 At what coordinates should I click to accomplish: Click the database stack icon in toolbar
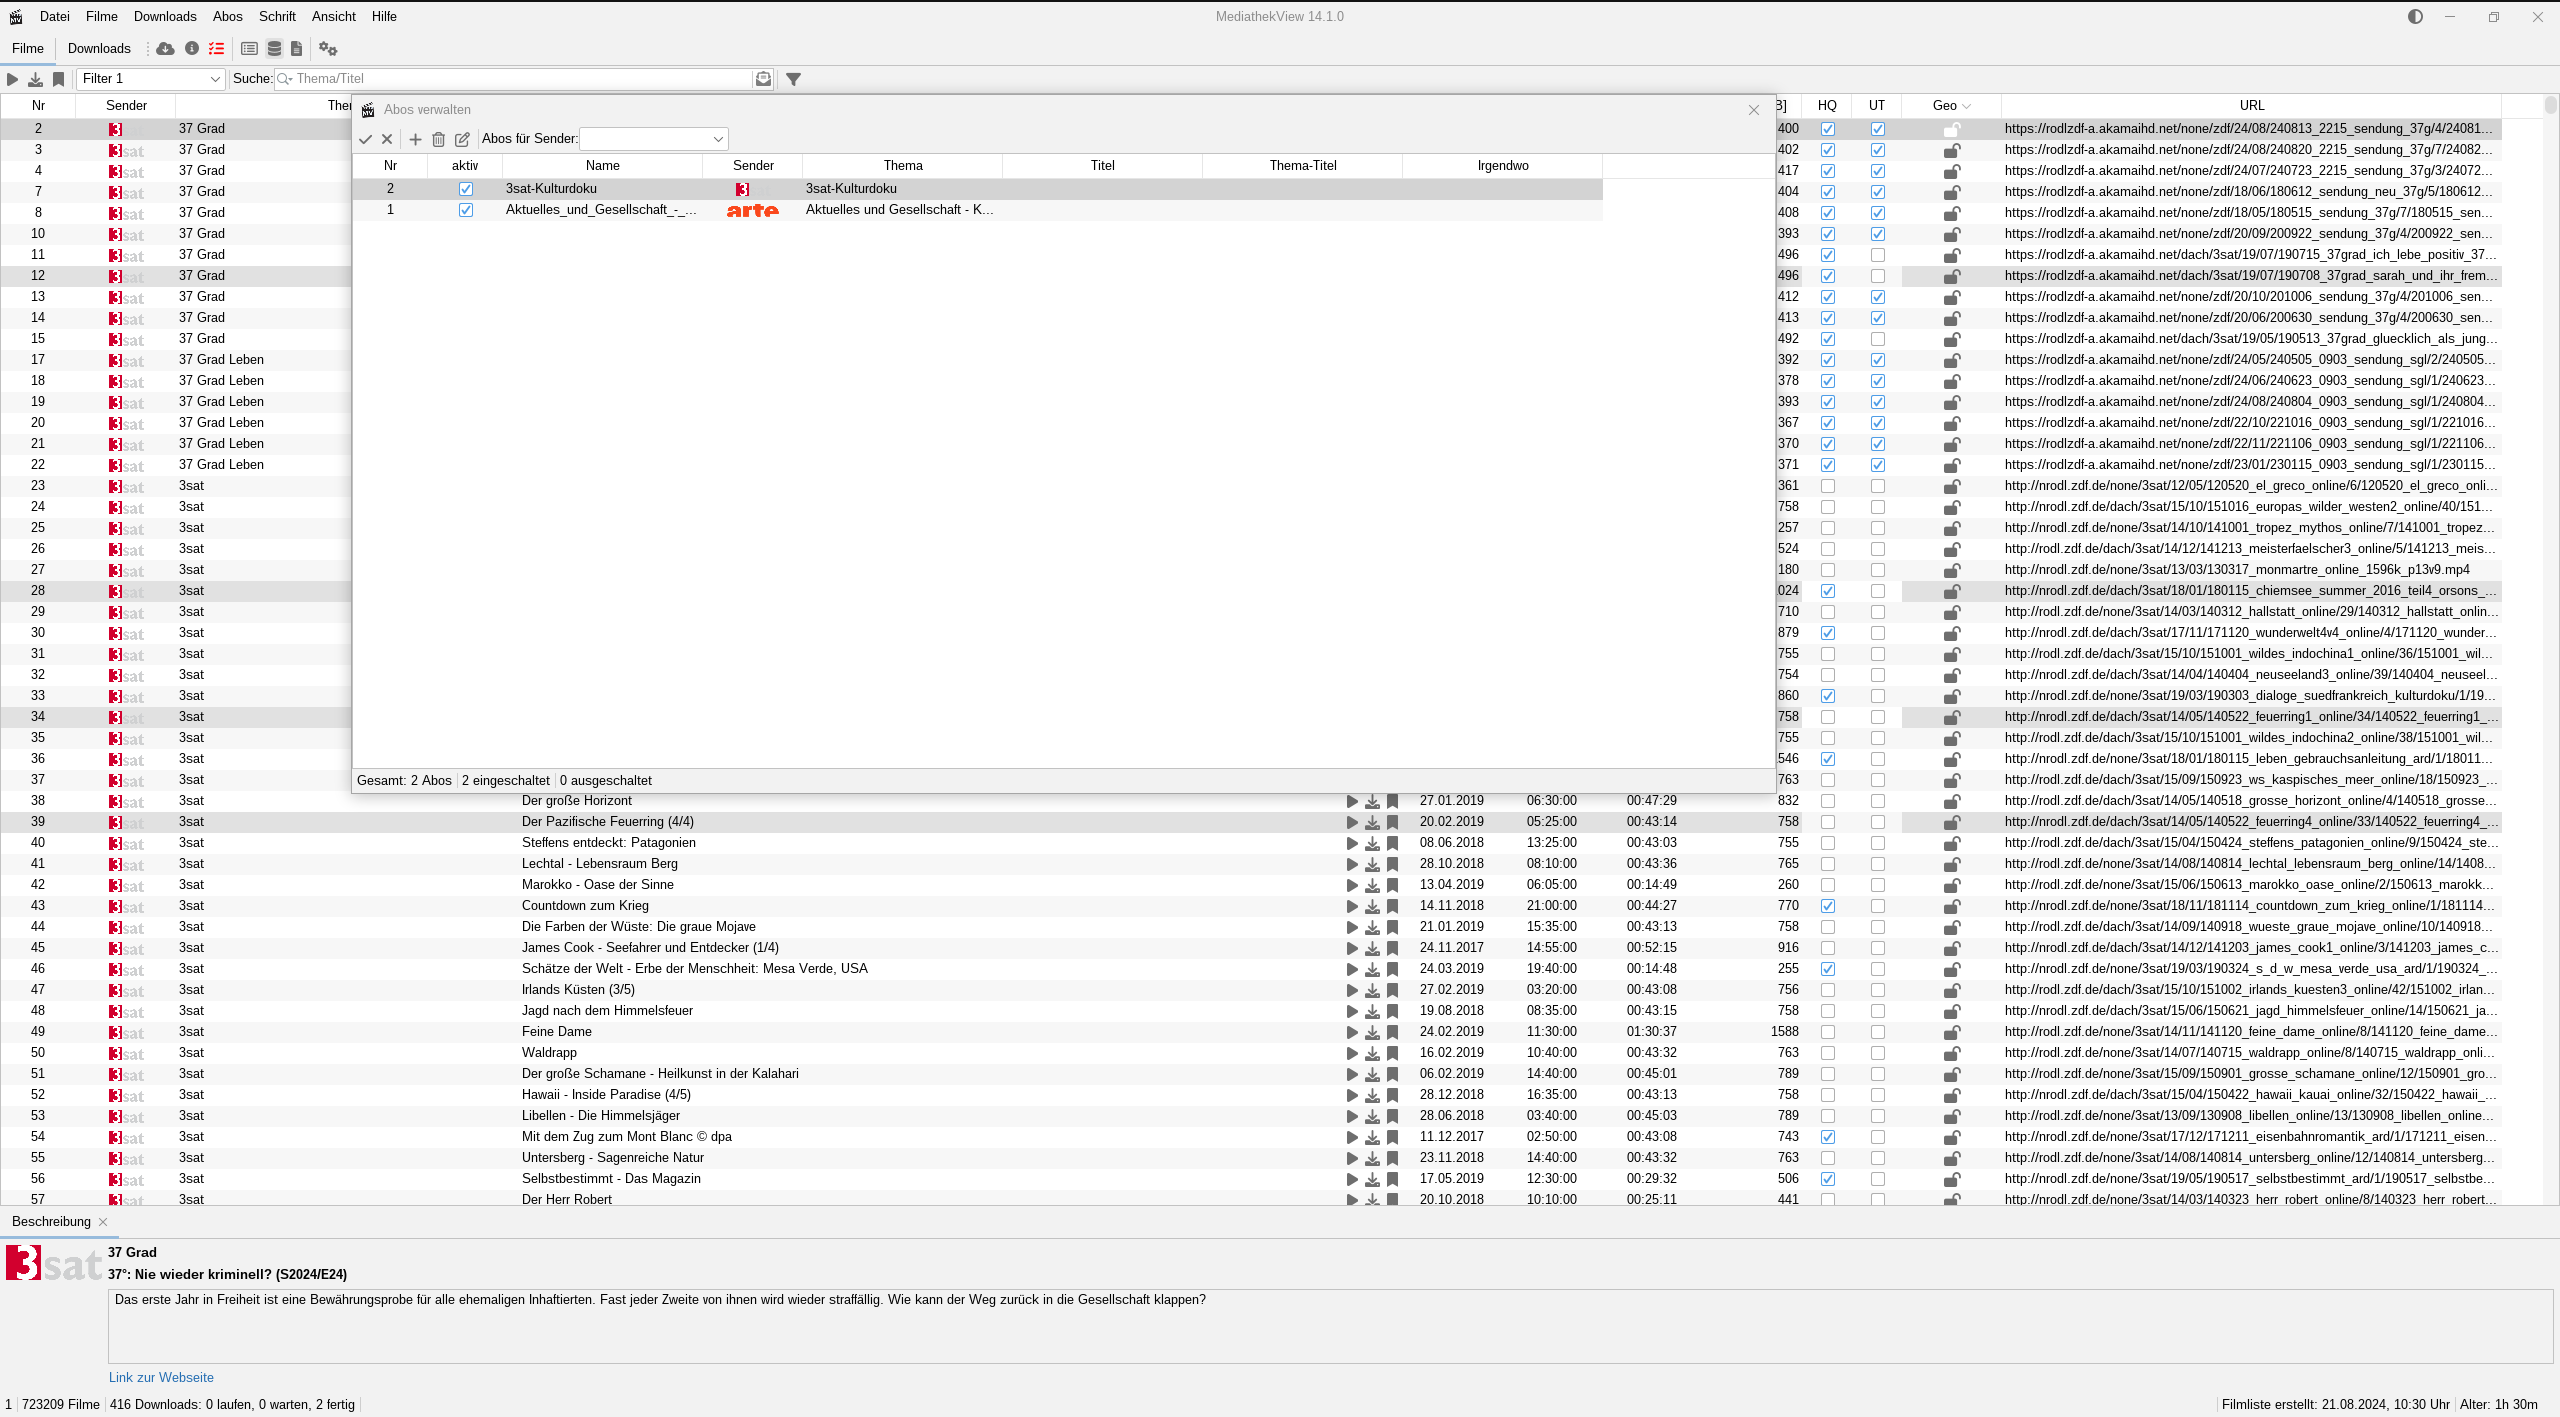[274, 48]
